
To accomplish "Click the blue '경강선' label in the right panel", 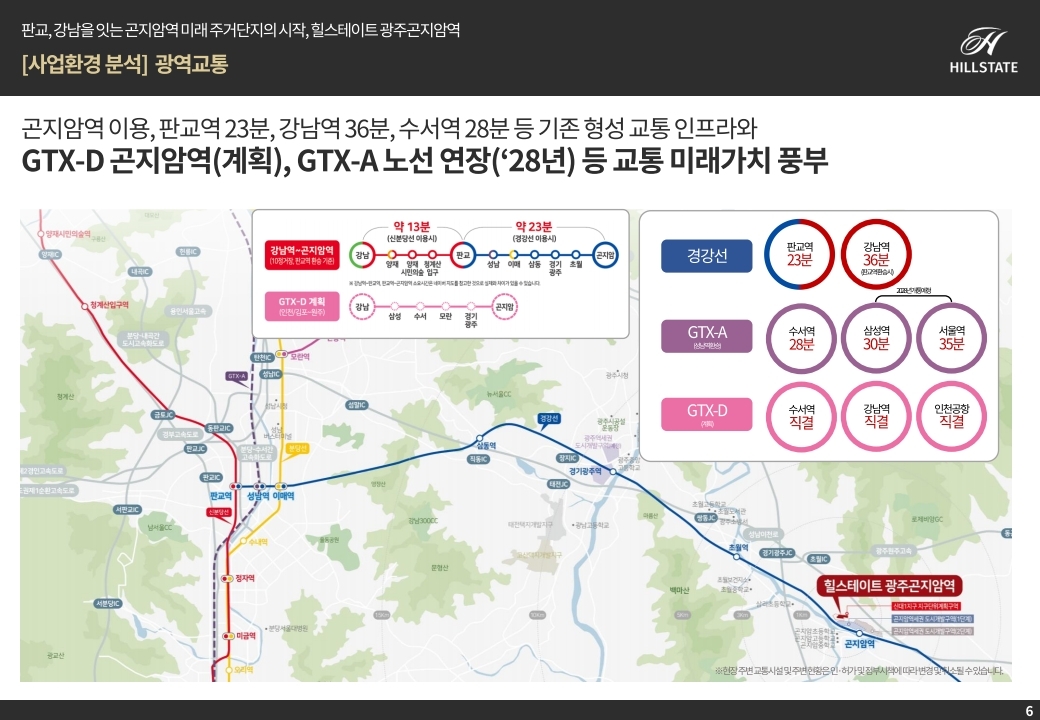I will coord(707,256).
